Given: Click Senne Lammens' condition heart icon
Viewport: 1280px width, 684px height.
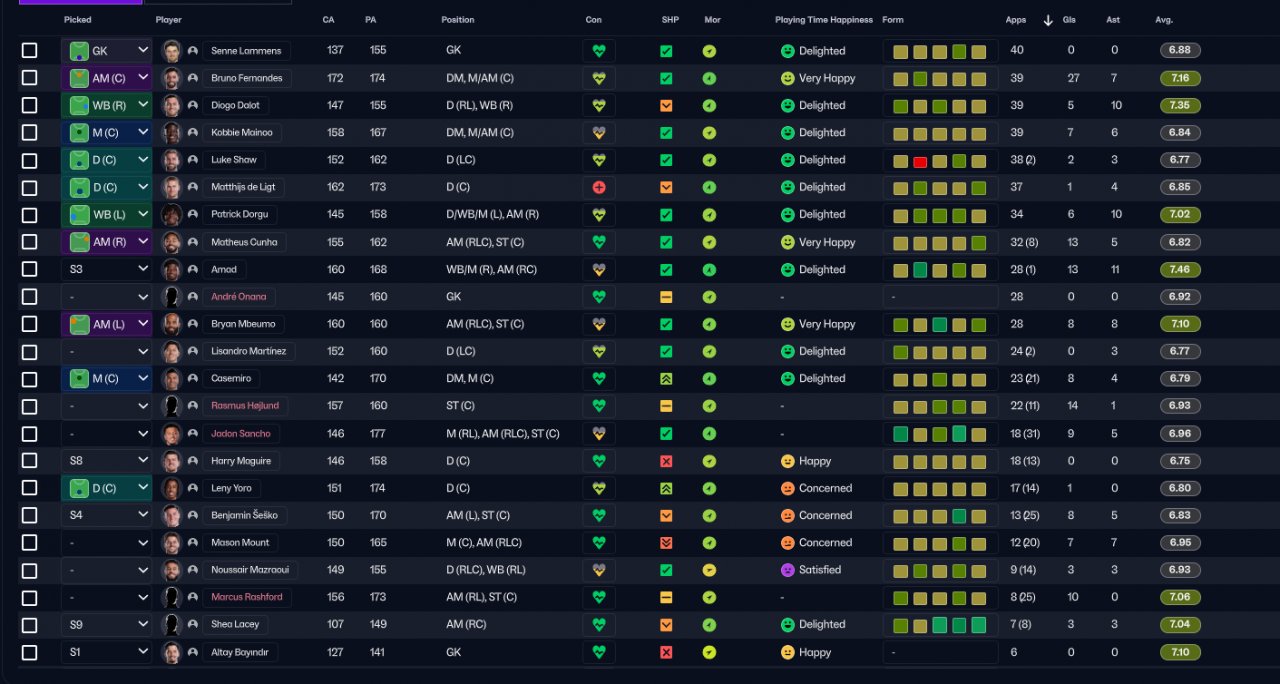Looking at the screenshot, I should point(599,51).
